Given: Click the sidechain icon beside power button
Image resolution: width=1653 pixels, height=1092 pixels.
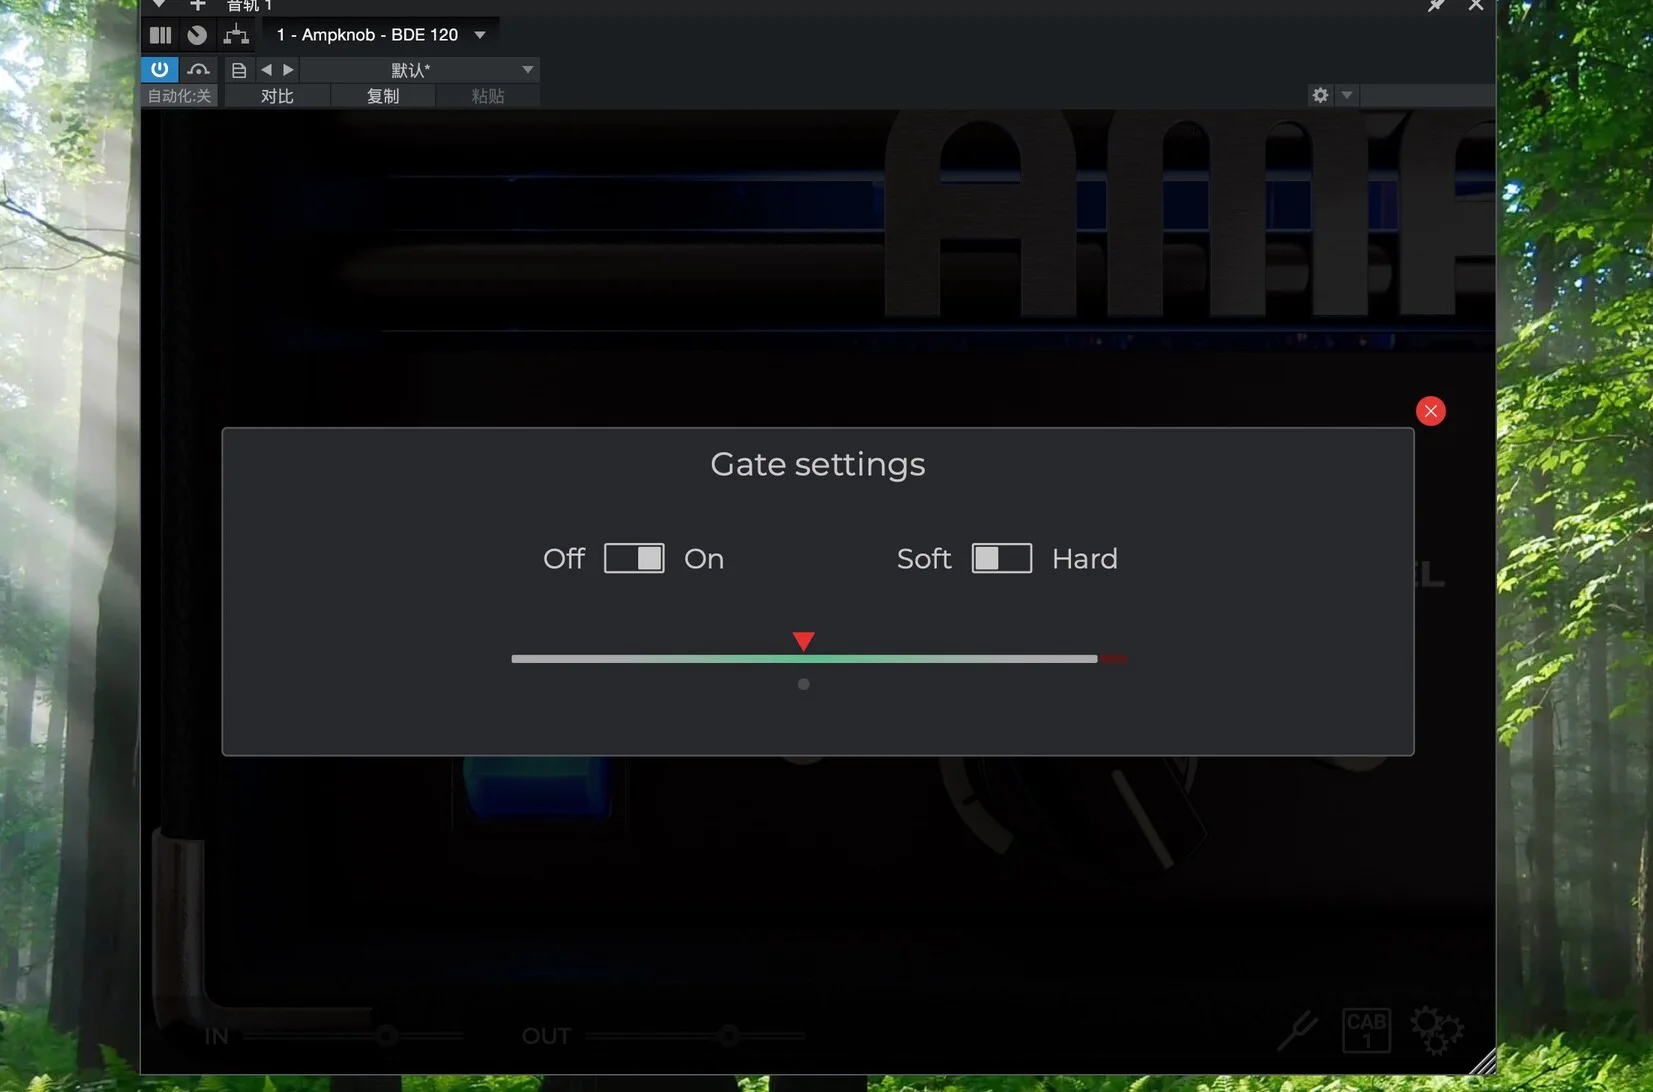Looking at the screenshot, I should coord(198,70).
